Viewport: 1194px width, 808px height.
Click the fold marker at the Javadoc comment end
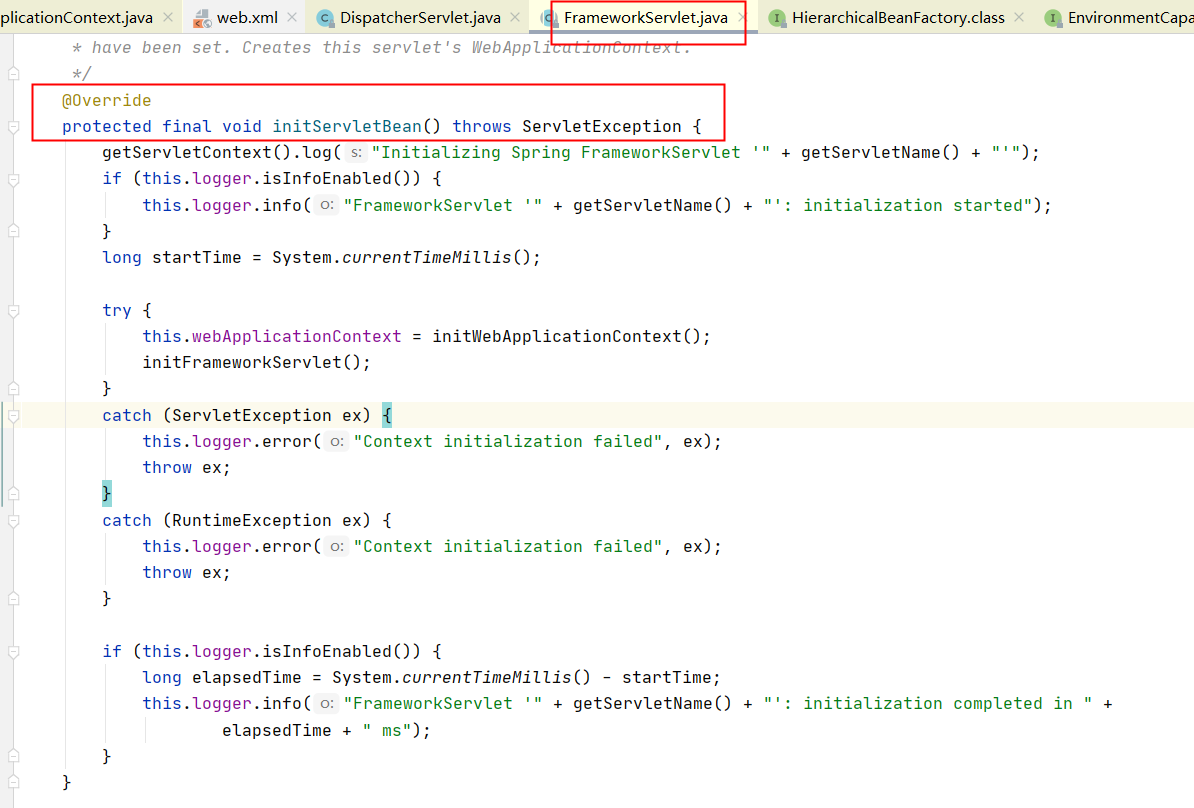coord(14,74)
